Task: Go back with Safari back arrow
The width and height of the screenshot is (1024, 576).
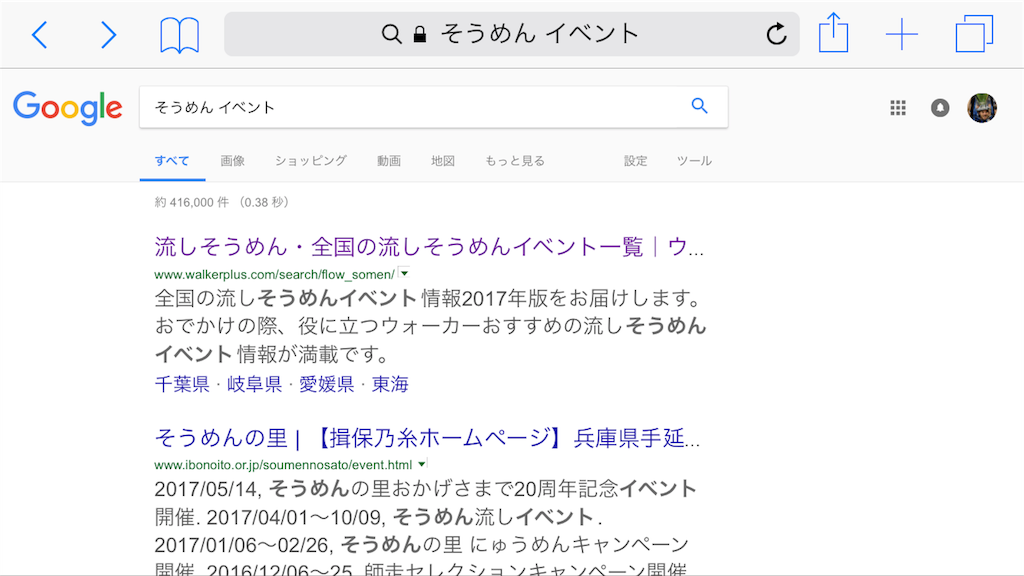Action: tap(40, 35)
